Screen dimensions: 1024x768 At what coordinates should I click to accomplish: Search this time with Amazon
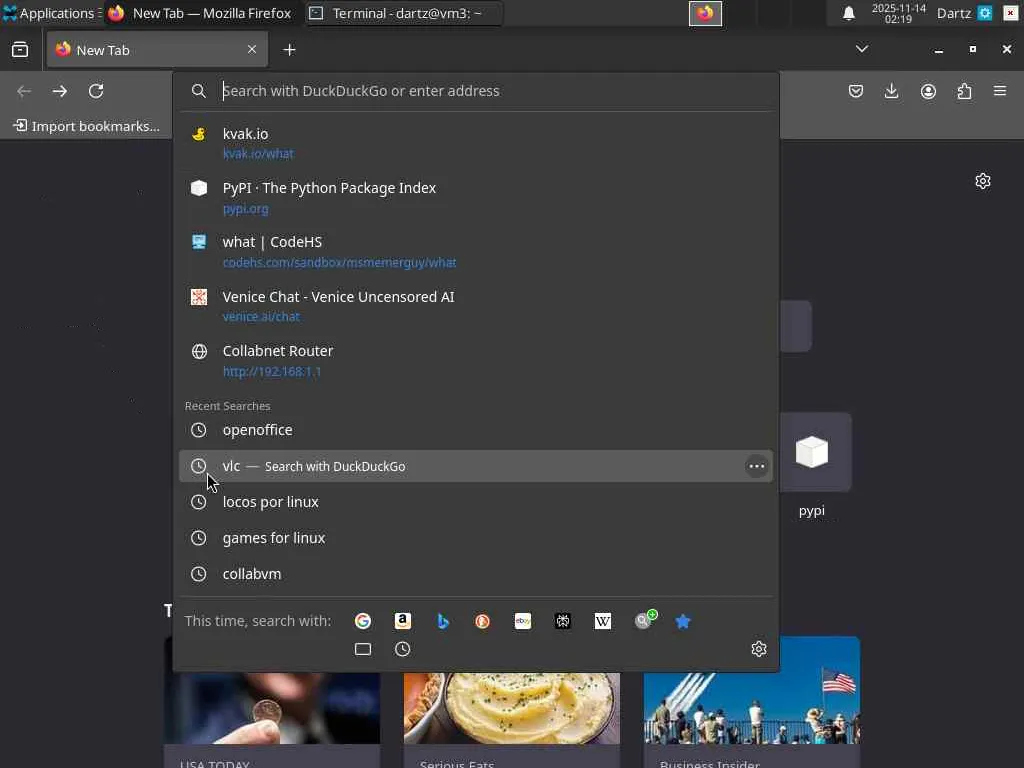(x=403, y=621)
